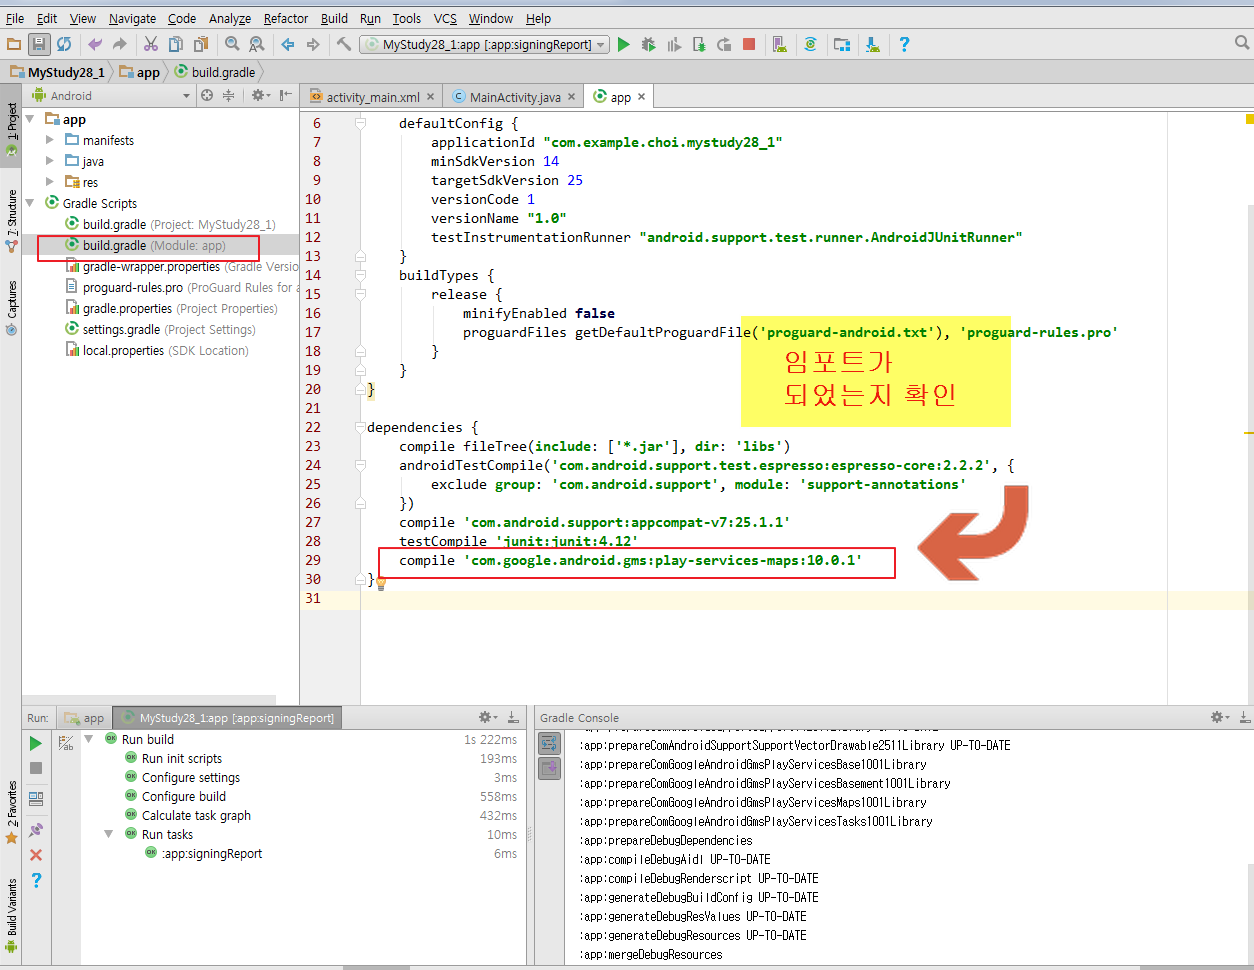1254x970 pixels.
Task: Toggle scroll to end in Gradle Console
Action: 550,768
